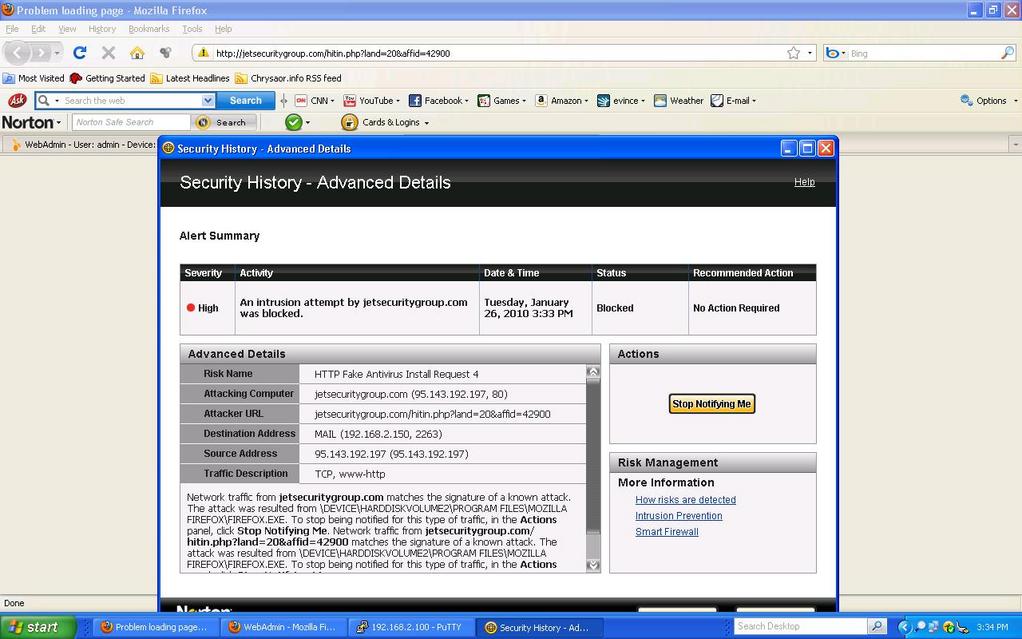Click the Stop Notifying Me button
The image size is (1022, 639).
click(x=711, y=404)
